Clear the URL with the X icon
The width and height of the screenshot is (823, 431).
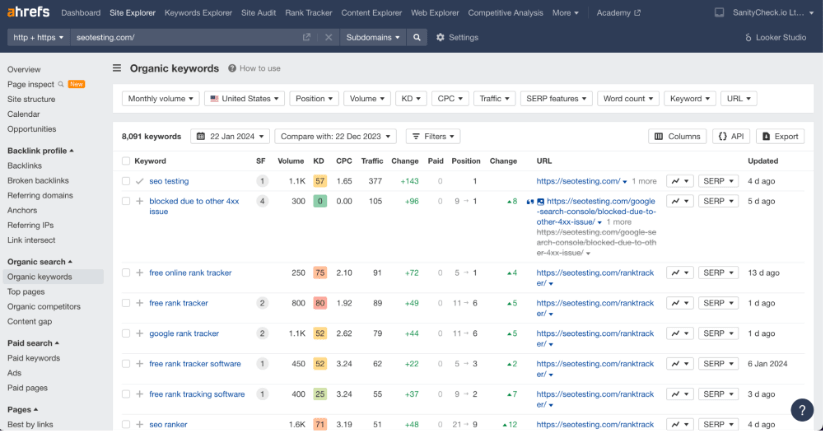[329, 37]
